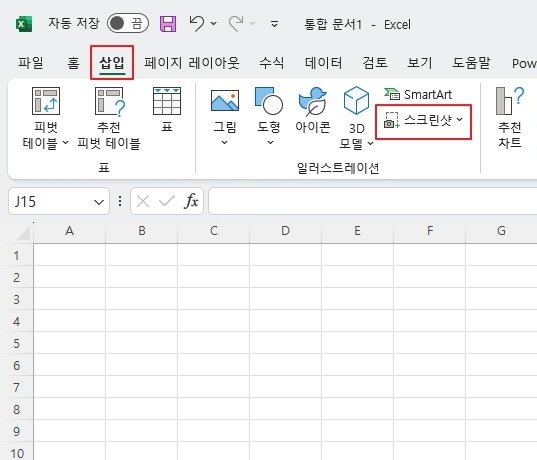Select column A header
This screenshot has width=537, height=460.
[x=70, y=231]
